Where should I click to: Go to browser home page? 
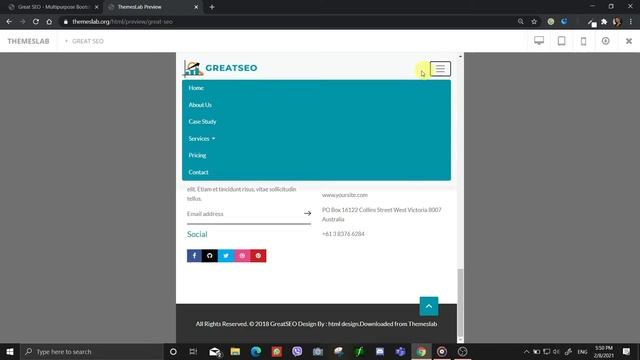[x=49, y=22]
